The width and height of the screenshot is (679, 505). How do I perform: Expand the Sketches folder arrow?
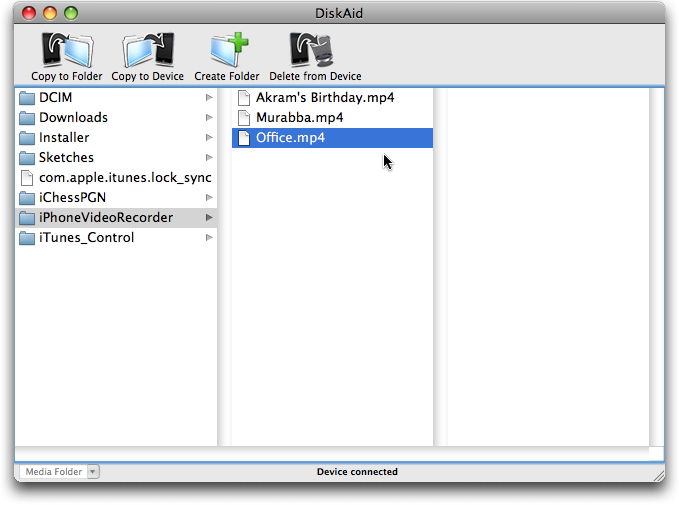pyautogui.click(x=209, y=157)
